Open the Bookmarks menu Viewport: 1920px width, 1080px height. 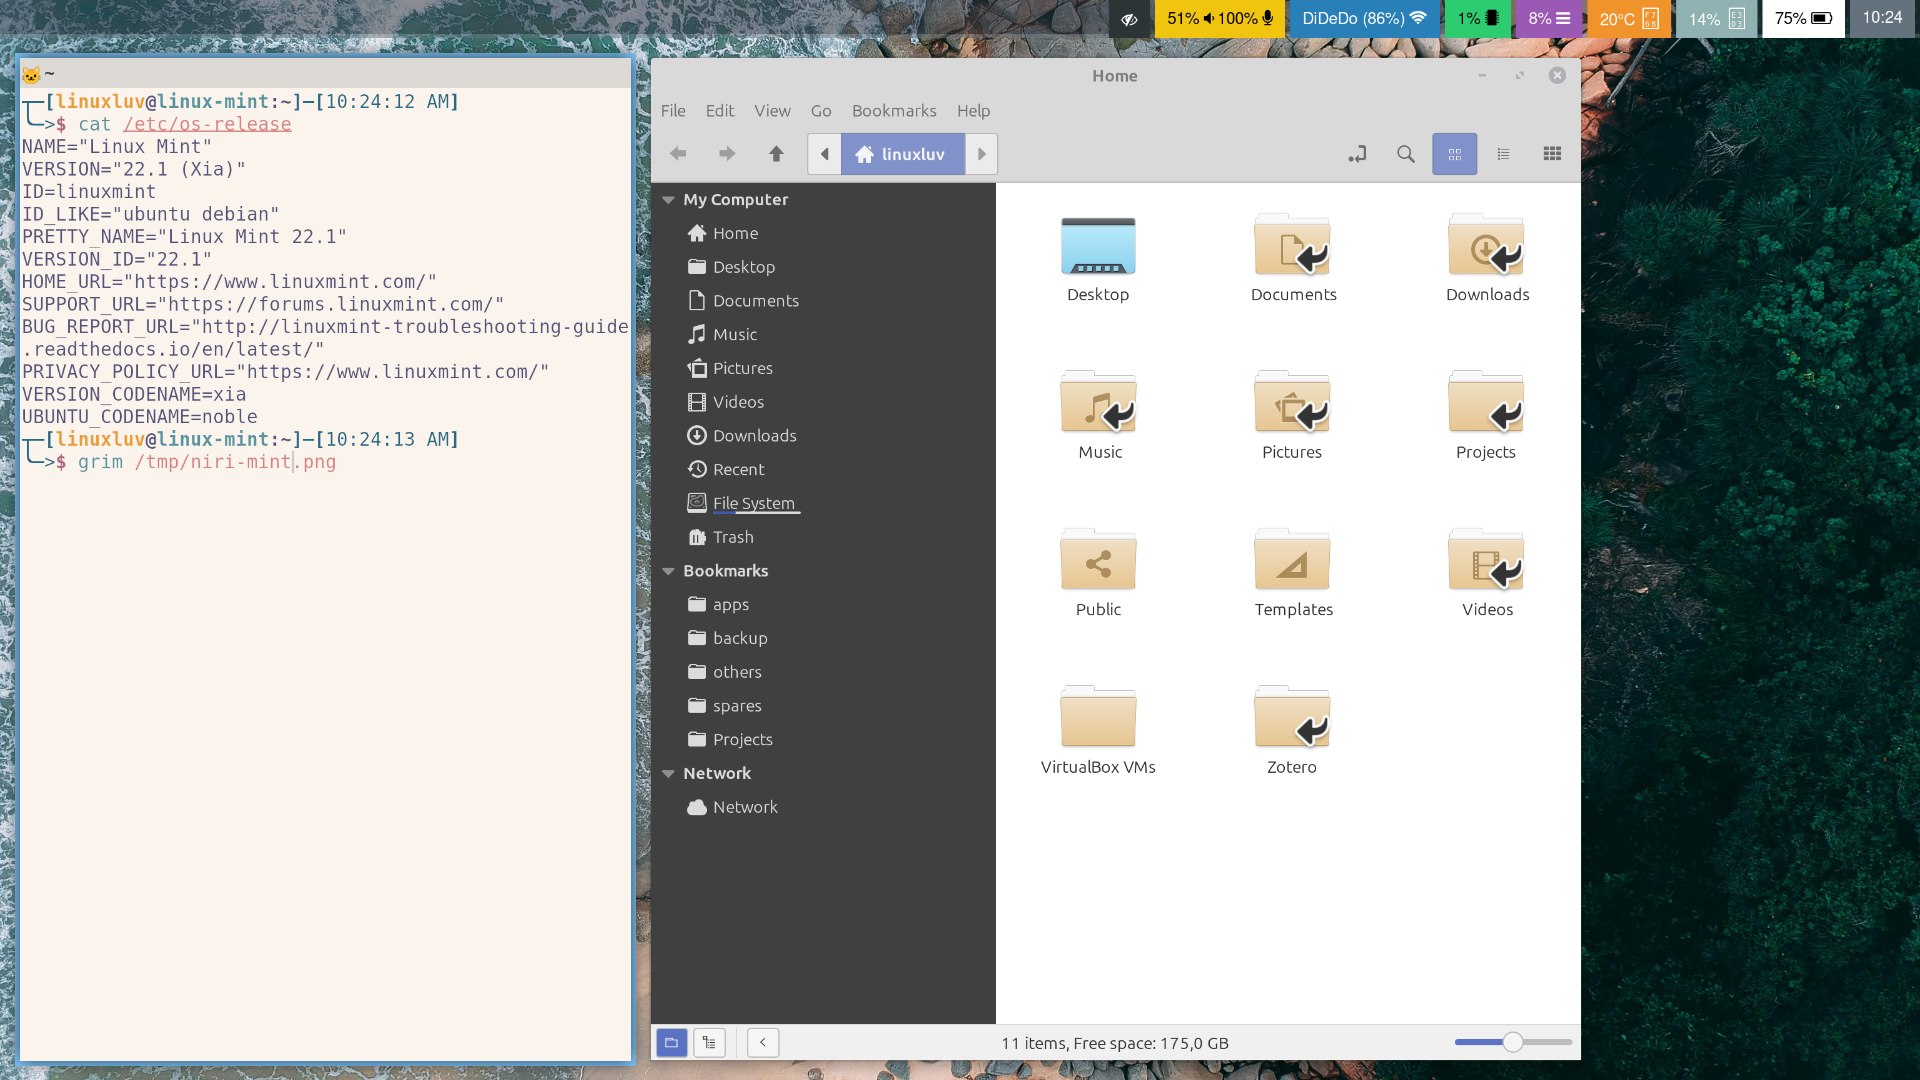click(893, 111)
